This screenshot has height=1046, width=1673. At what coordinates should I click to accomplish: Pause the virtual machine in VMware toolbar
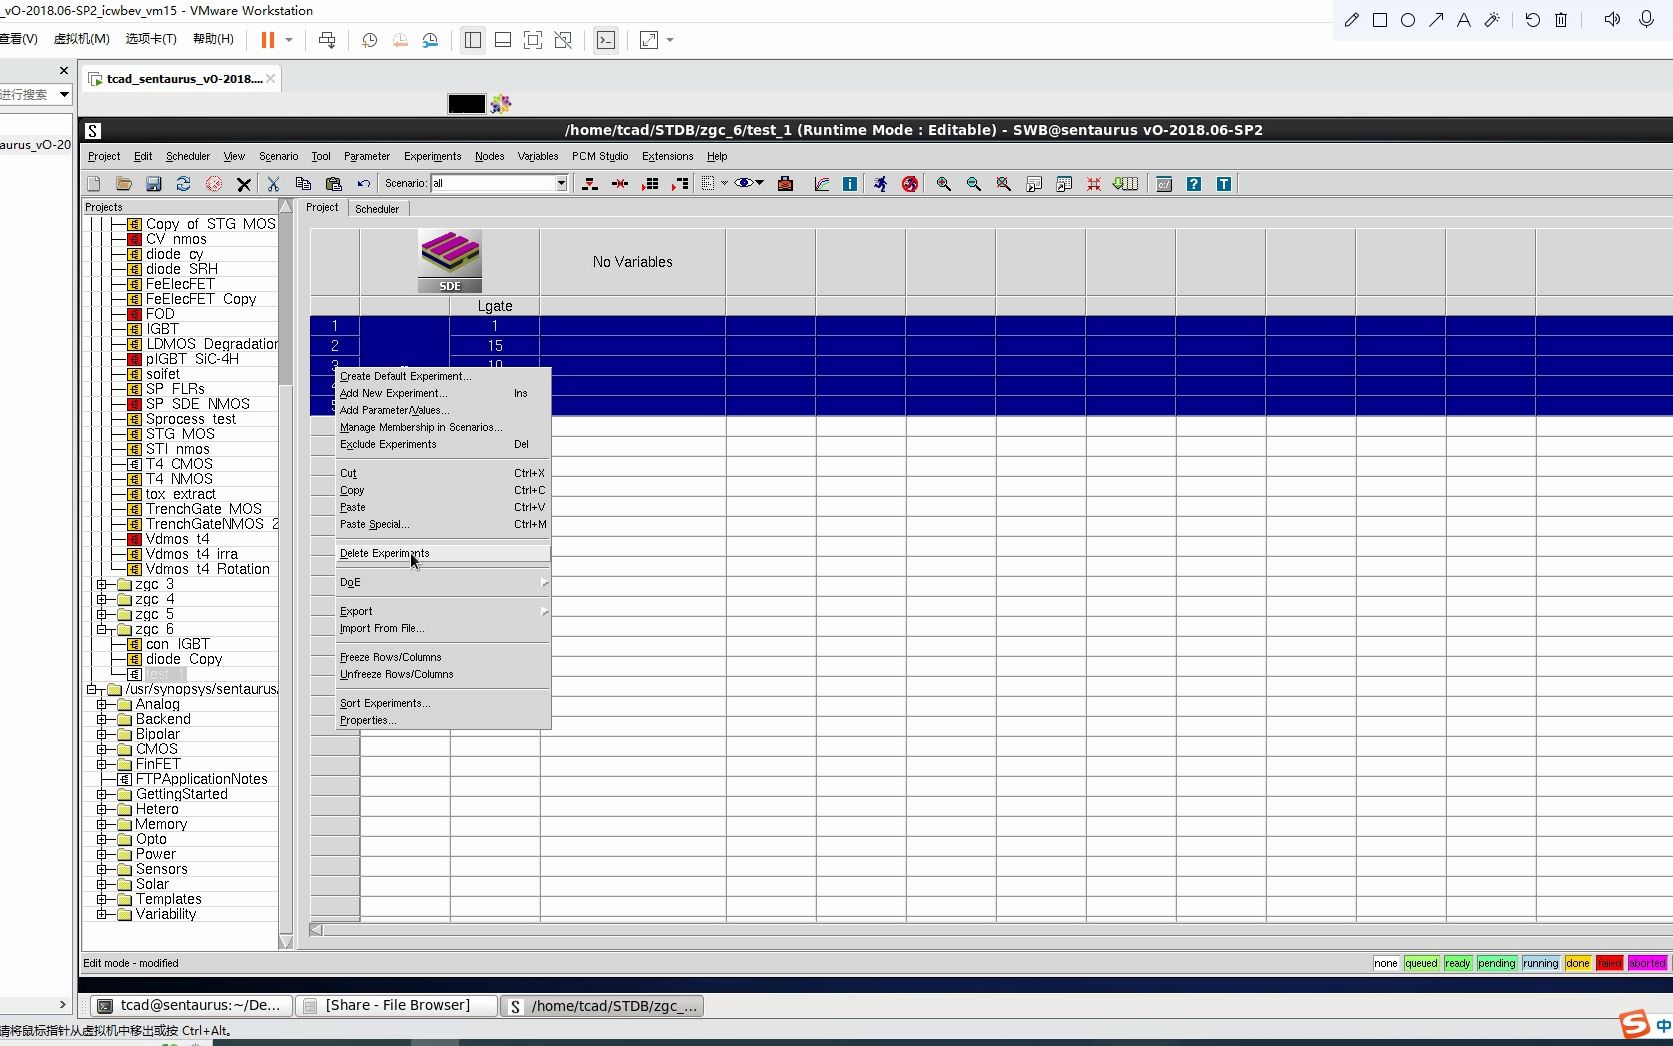[267, 40]
